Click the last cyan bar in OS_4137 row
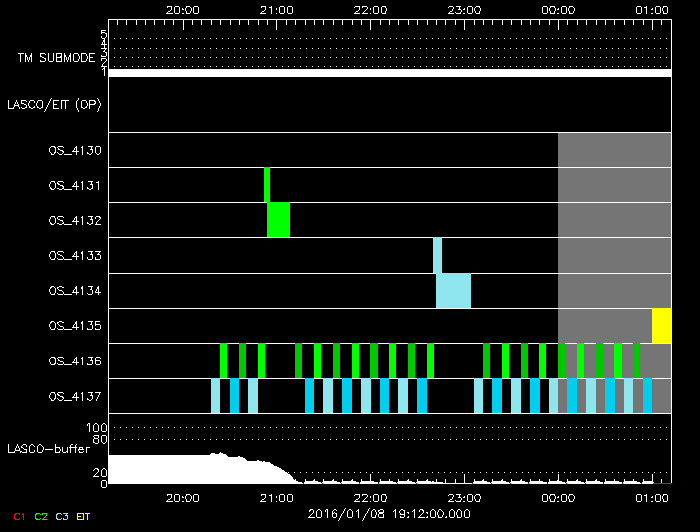The image size is (700, 532). 647,396
